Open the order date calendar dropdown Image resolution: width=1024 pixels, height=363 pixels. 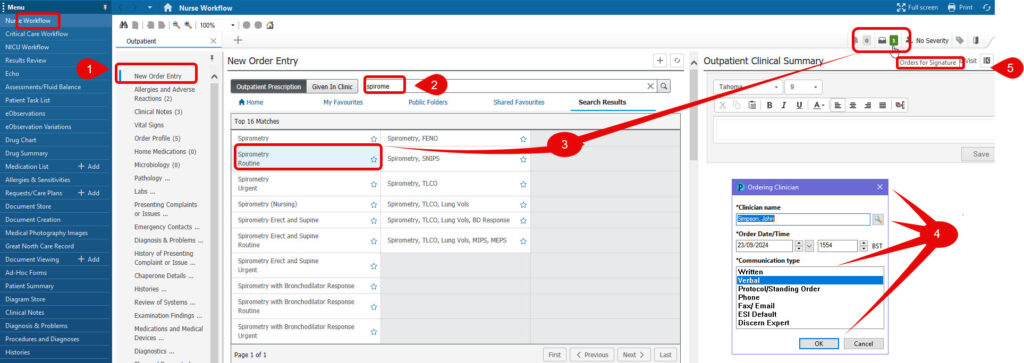click(810, 246)
